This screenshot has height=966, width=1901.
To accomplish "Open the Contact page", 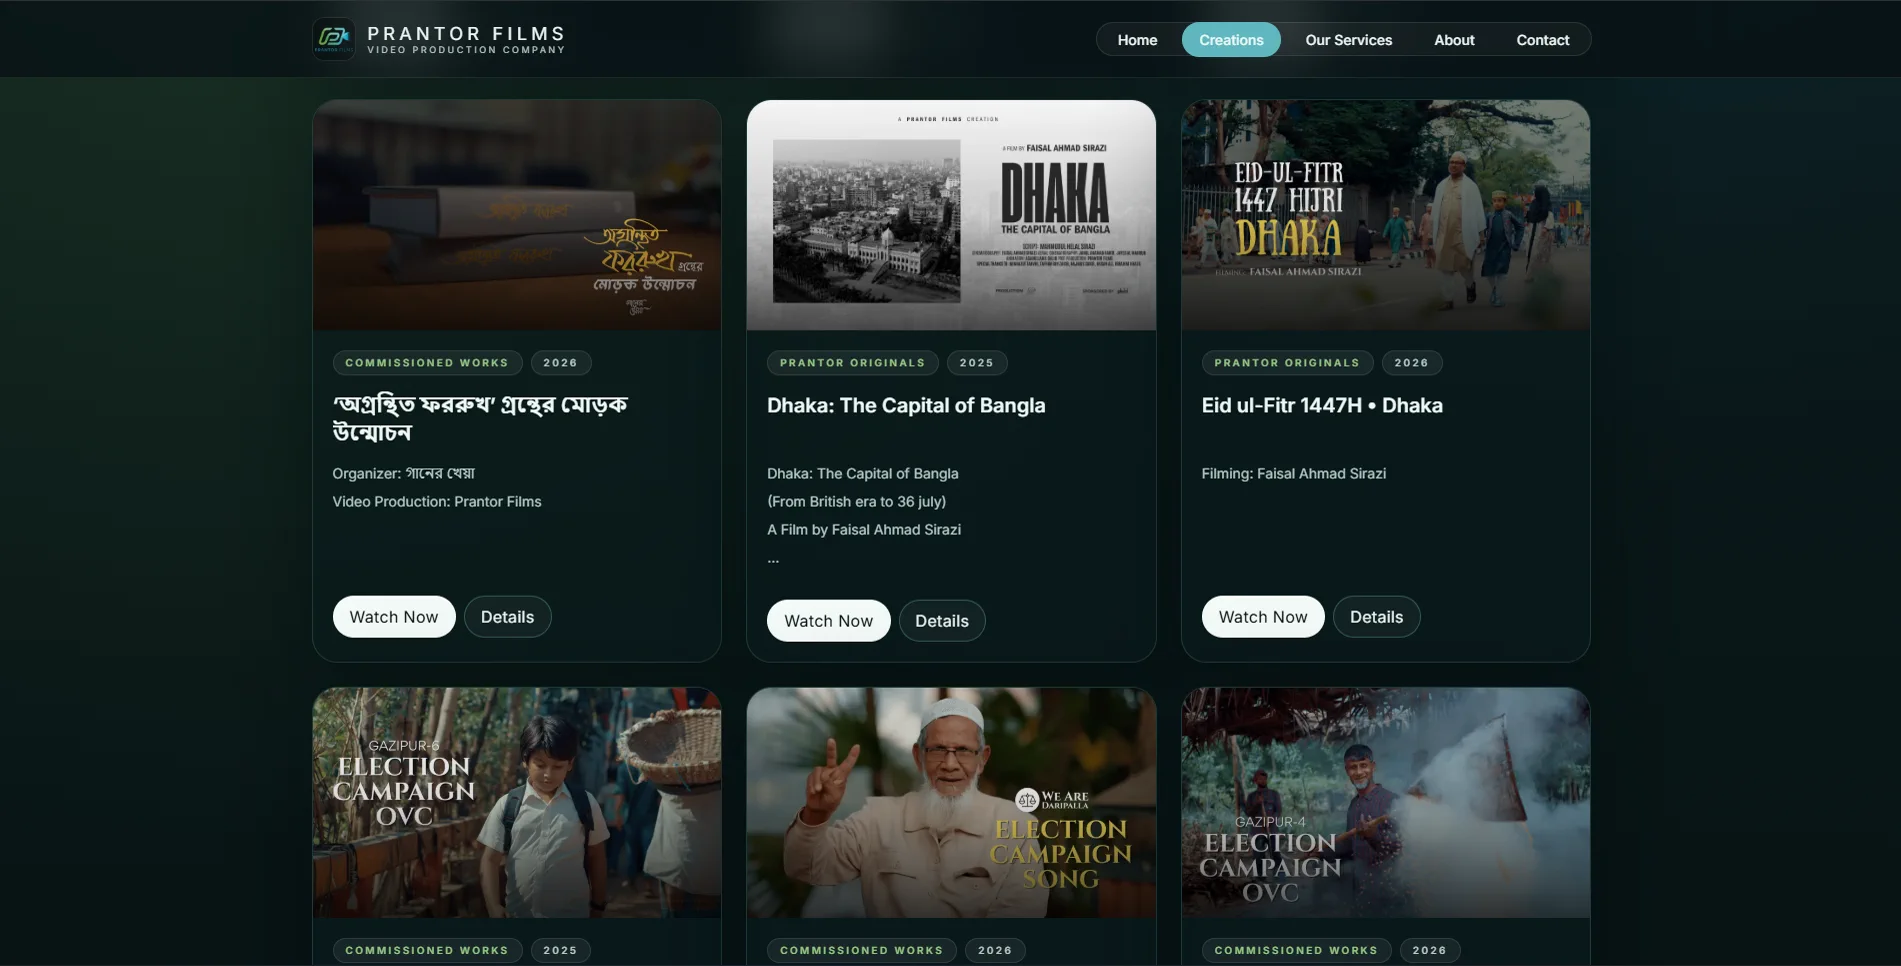I will (1542, 40).
